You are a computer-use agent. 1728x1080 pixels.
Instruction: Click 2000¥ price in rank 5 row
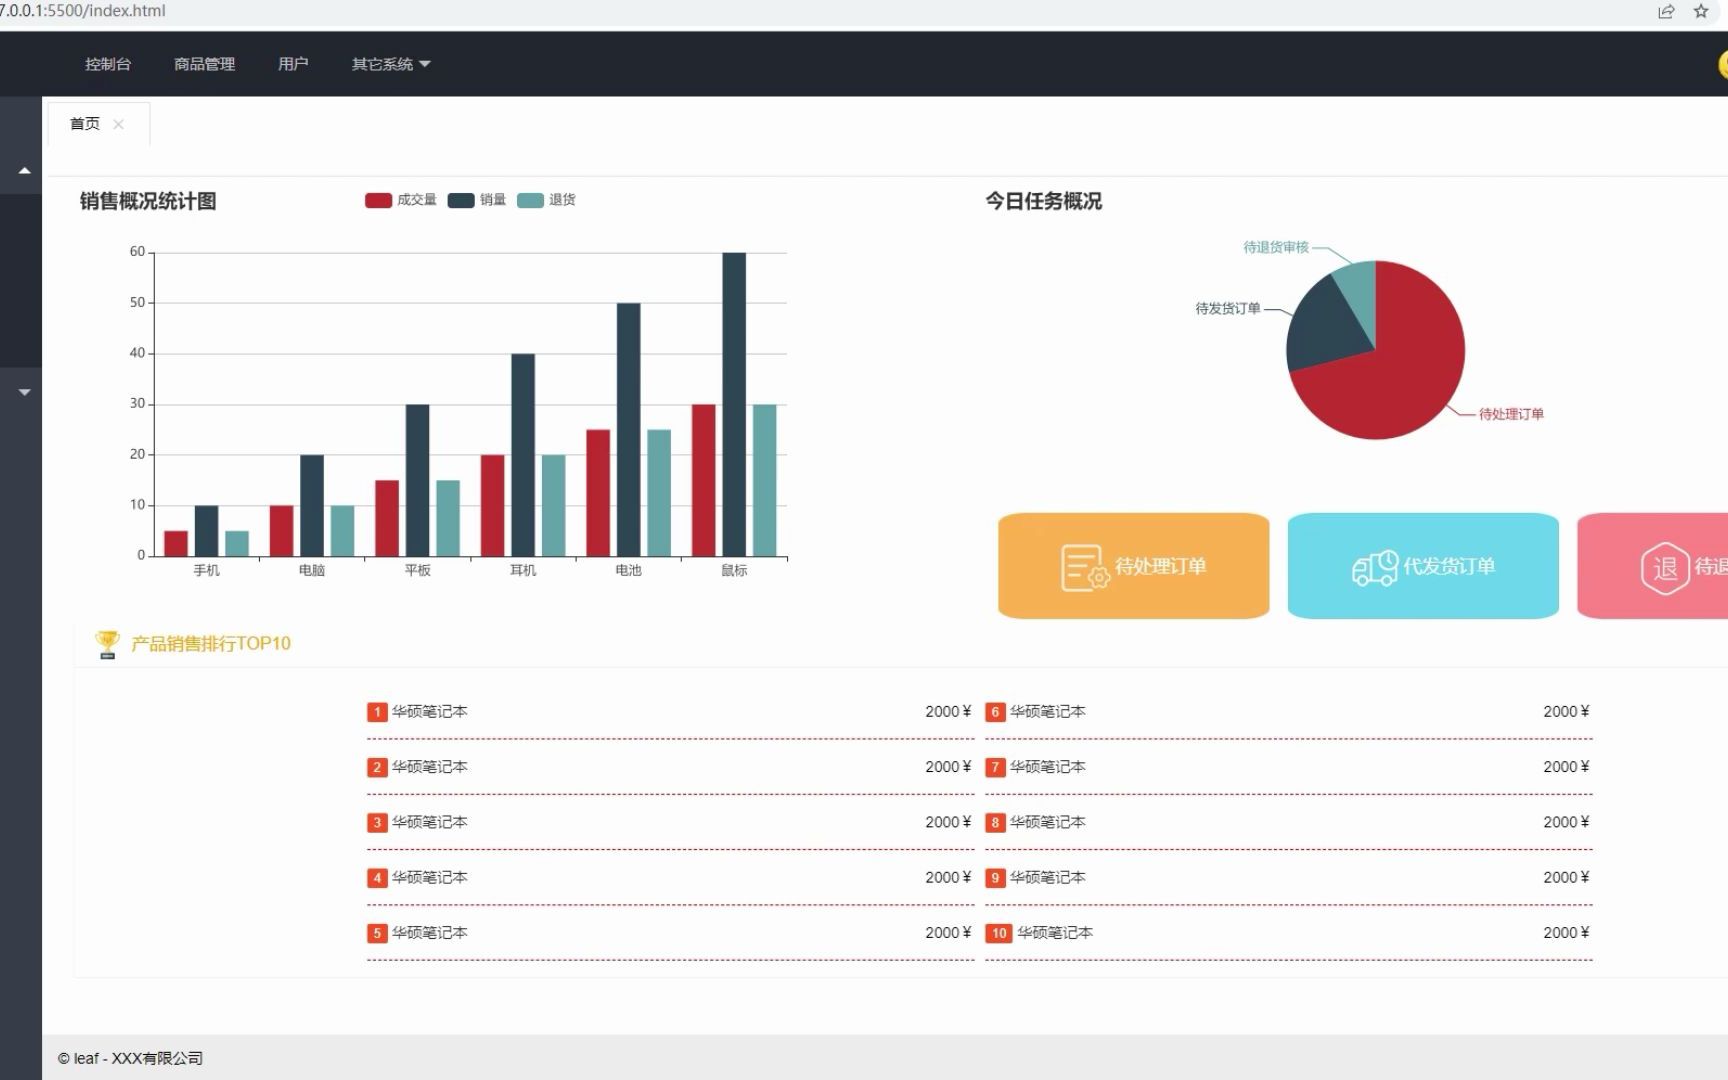[x=948, y=932]
